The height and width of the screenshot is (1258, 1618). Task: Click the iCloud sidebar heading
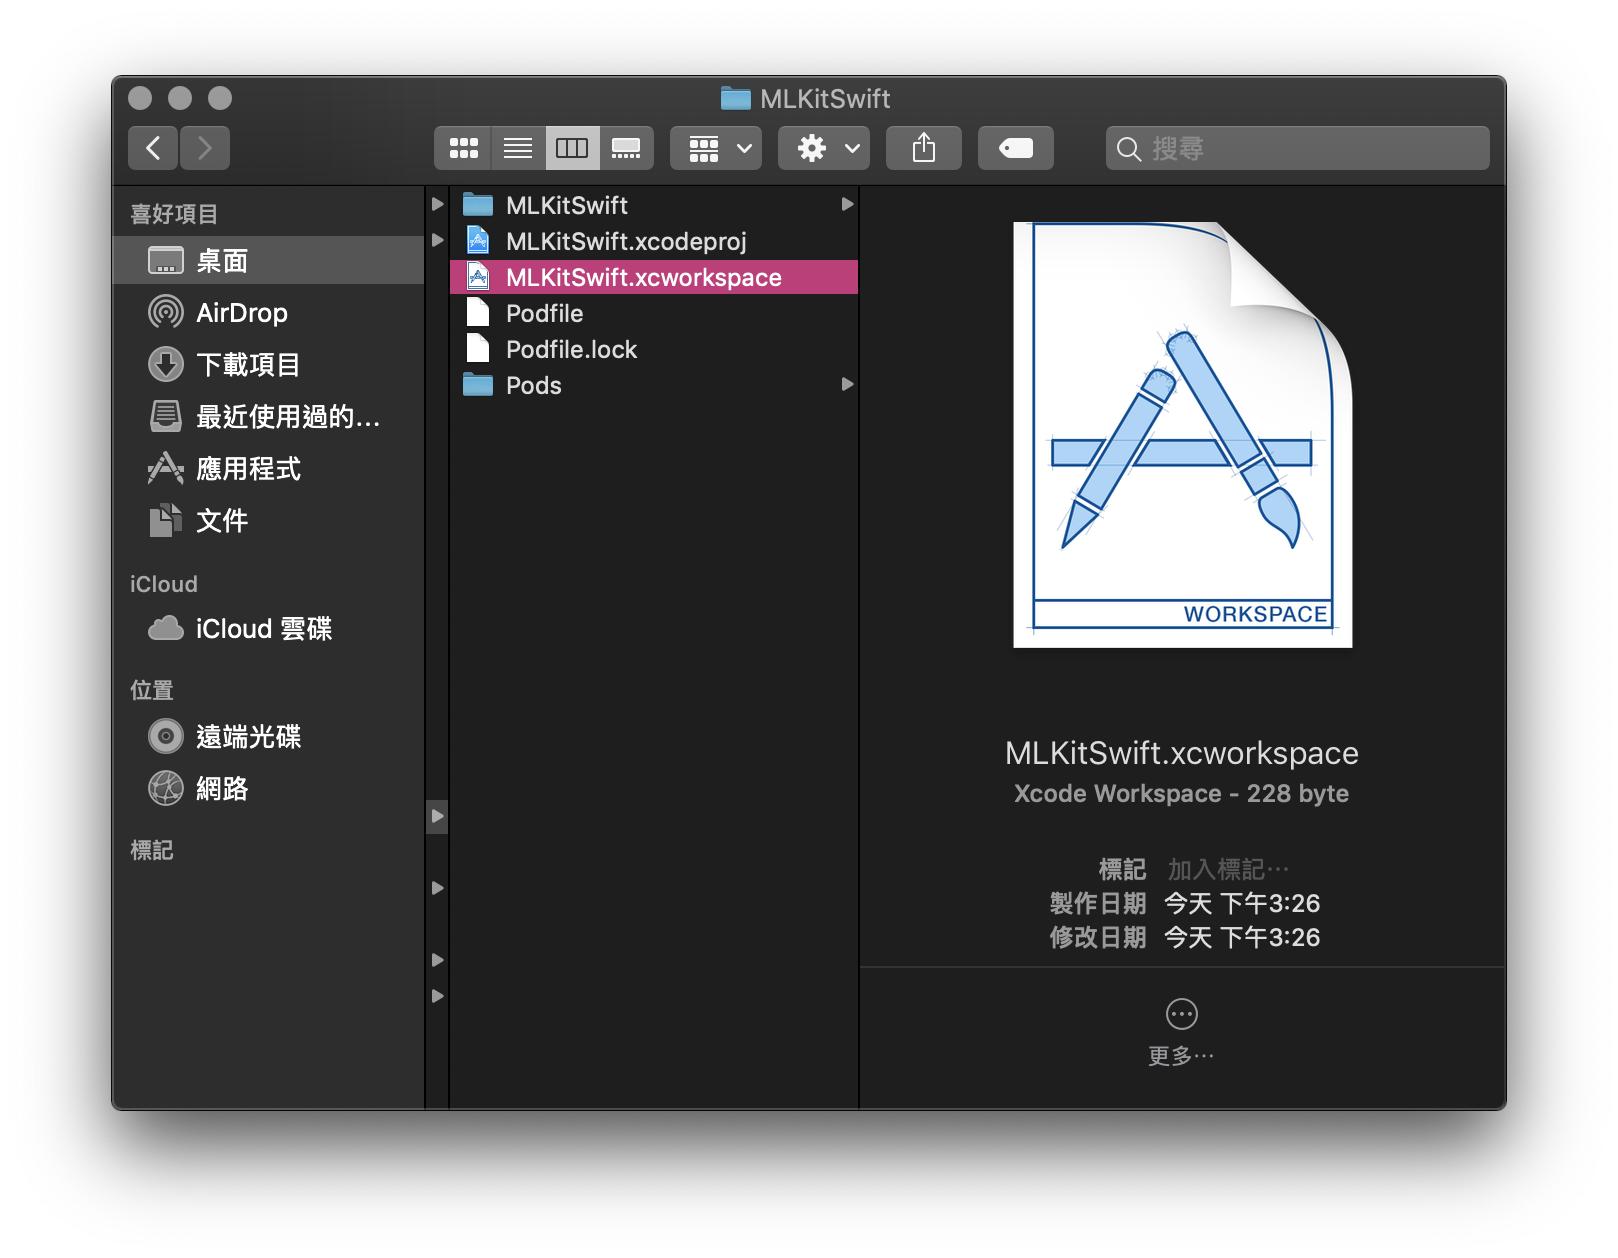coord(164,584)
